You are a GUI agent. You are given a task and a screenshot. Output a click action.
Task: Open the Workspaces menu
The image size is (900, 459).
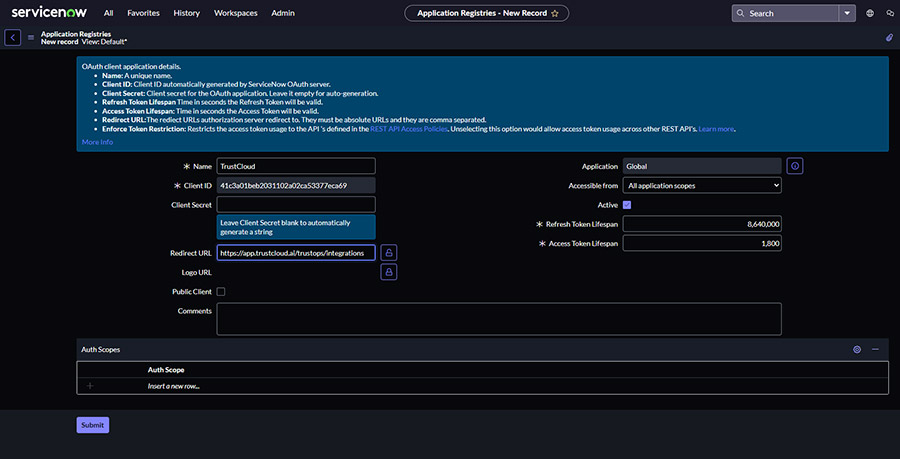pyautogui.click(x=236, y=13)
